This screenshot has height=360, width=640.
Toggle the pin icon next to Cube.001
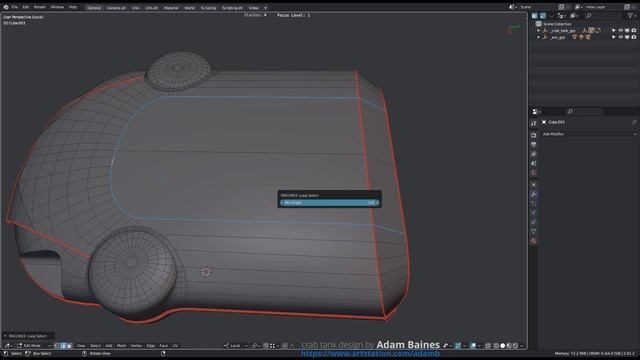[x=634, y=122]
